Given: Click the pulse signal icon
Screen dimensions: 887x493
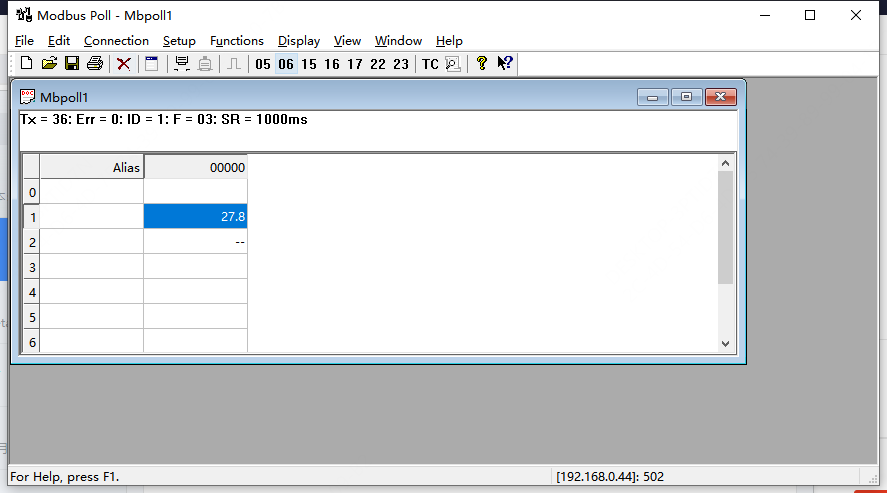Looking at the screenshot, I should [x=234, y=63].
